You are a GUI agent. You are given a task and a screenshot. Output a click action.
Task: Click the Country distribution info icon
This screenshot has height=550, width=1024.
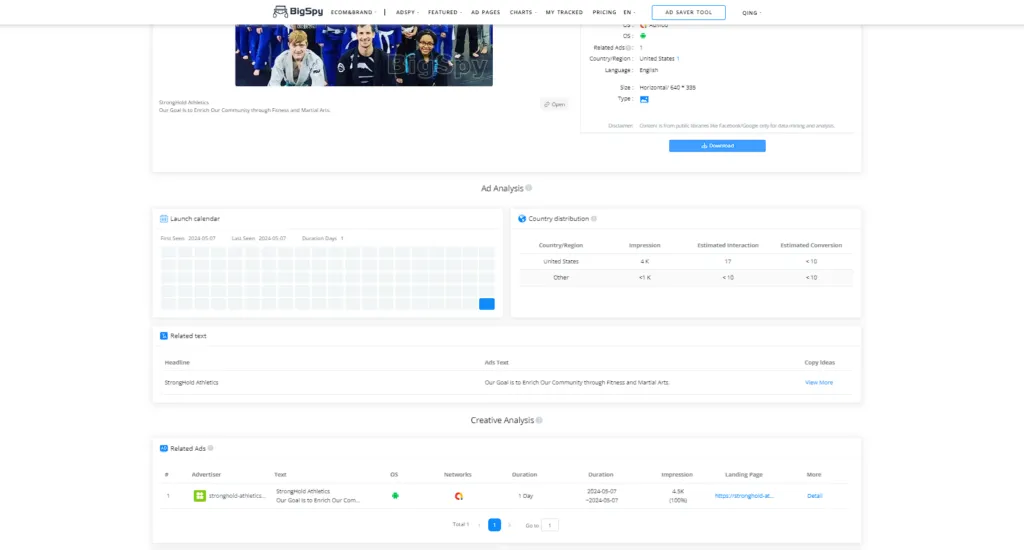pyautogui.click(x=594, y=218)
